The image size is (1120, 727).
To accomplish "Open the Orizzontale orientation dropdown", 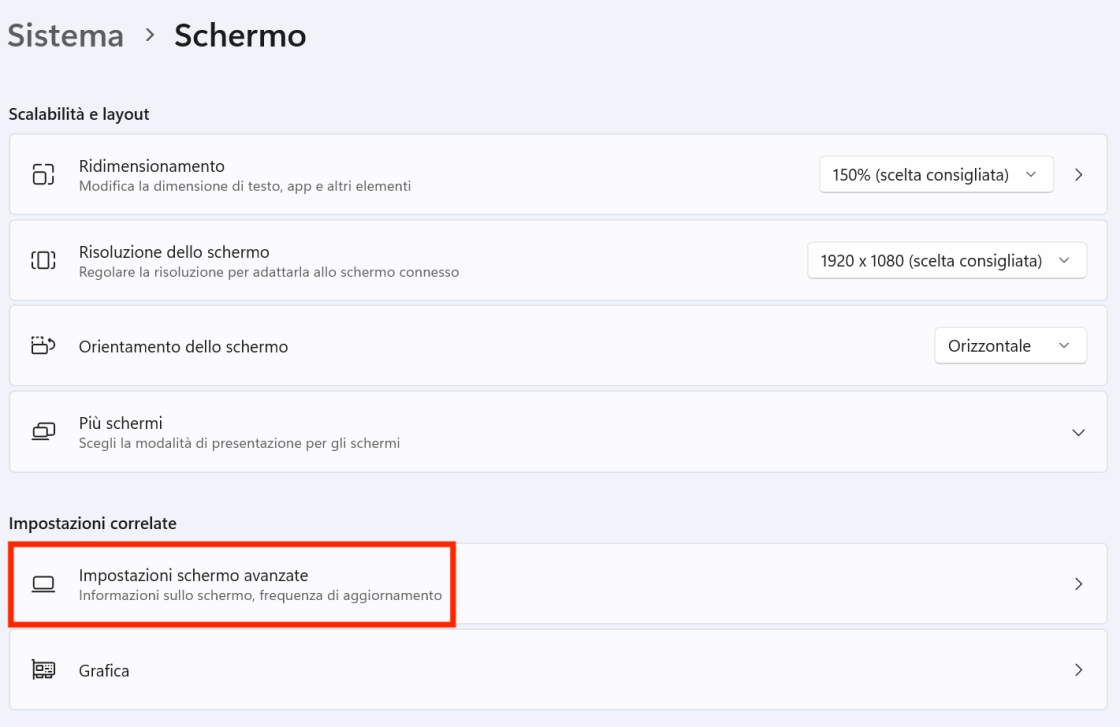I will 1010,345.
